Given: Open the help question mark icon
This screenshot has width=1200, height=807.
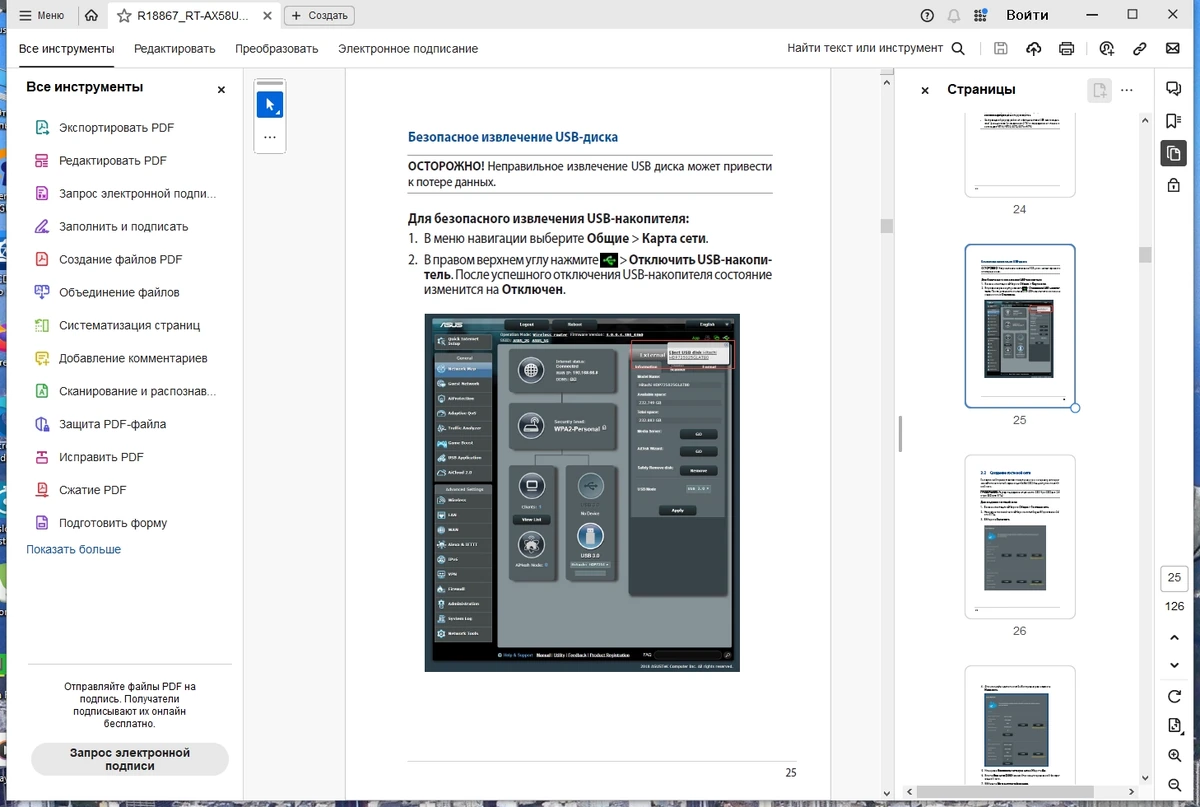Looking at the screenshot, I should coord(927,15).
